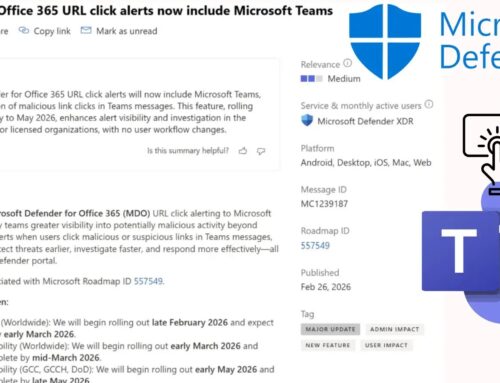Click the Microsoft Teams logo graphic
The image size is (500, 383).
point(461,253)
